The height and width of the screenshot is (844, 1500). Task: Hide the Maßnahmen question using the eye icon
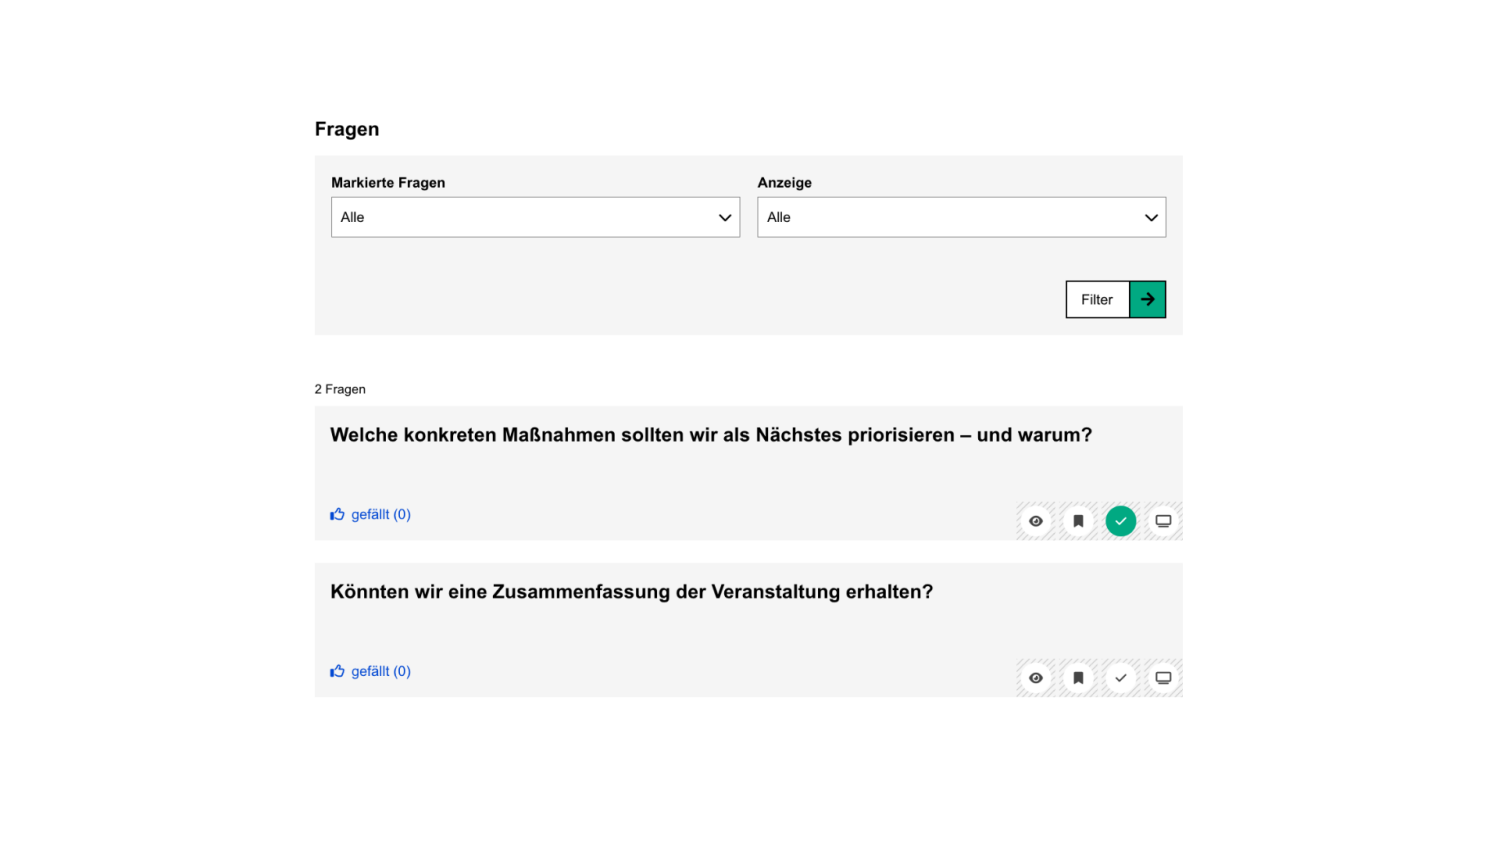[1035, 520]
